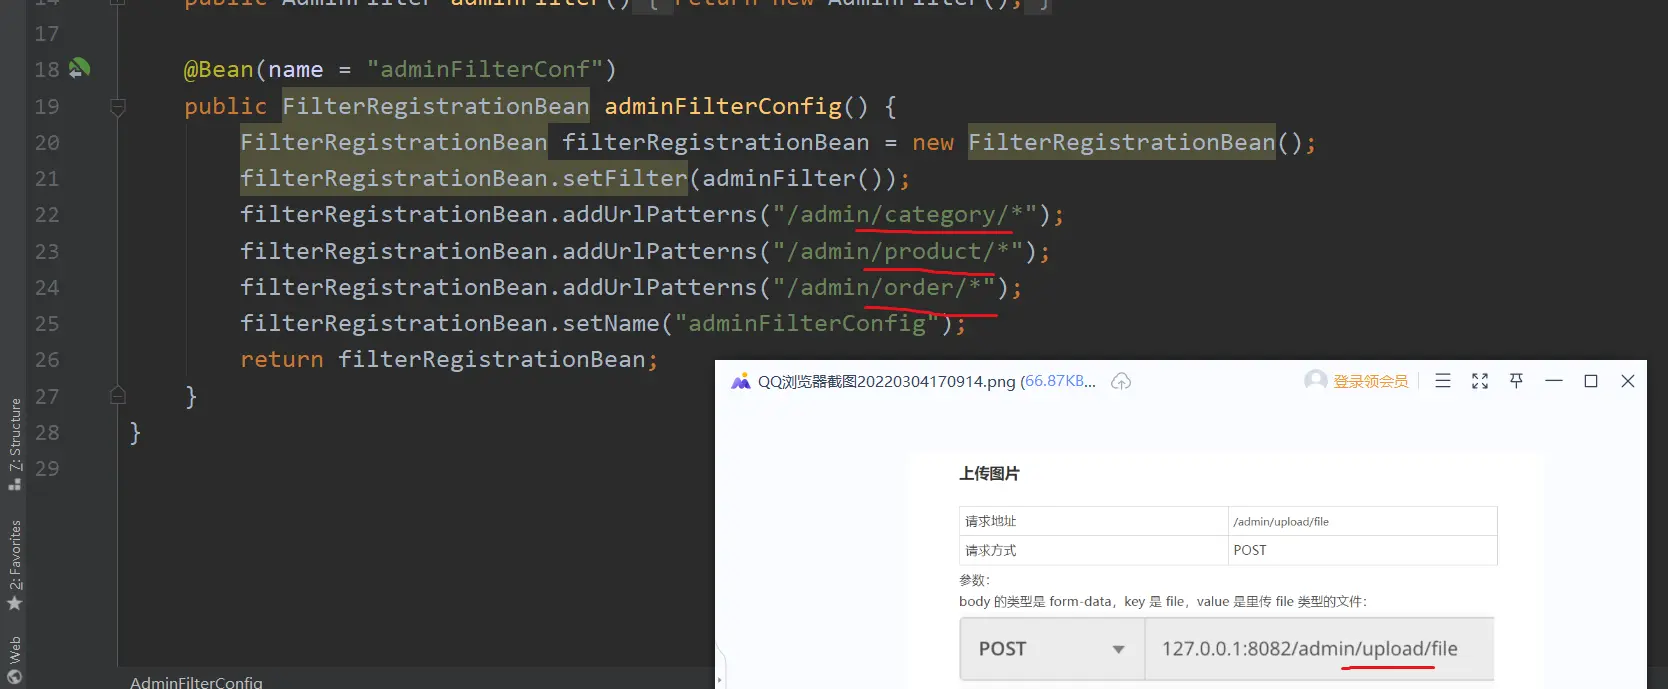Viewport: 1668px width, 689px height.
Task: Close the image viewer window
Action: coord(1628,381)
